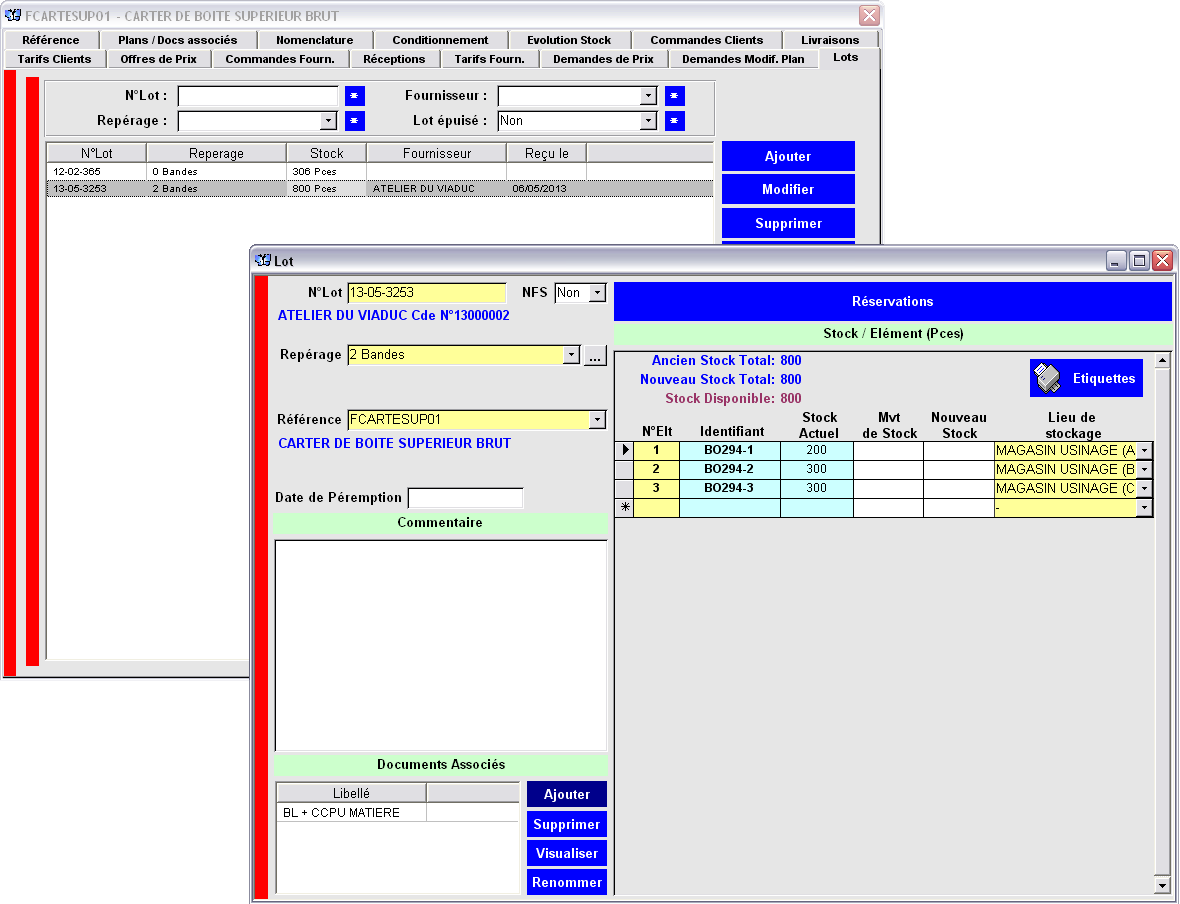1180x904 pixels.
Task: Click the scrollbar down arrow in stock panel
Action: [x=1161, y=885]
